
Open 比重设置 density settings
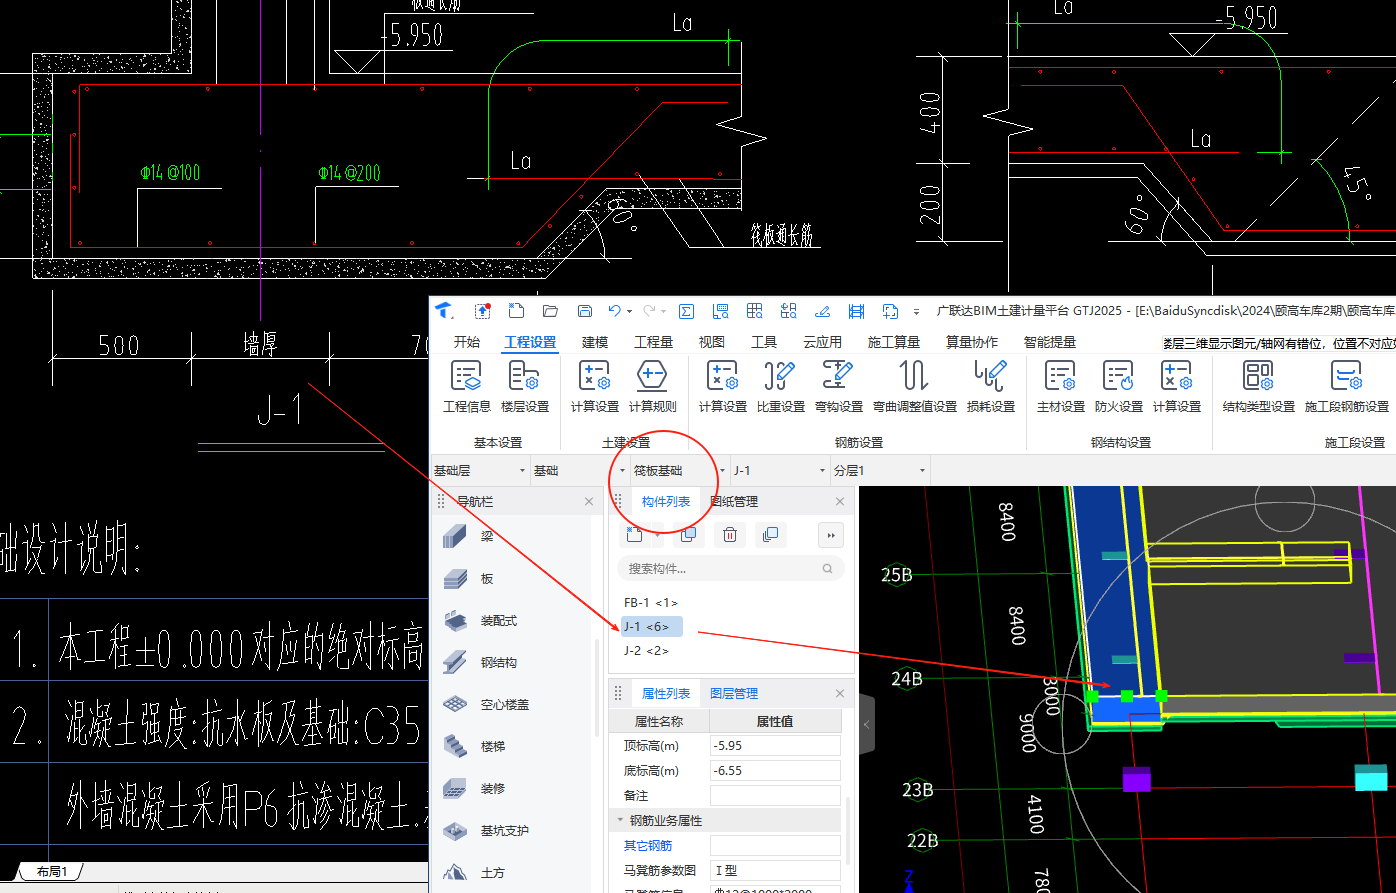click(x=780, y=387)
